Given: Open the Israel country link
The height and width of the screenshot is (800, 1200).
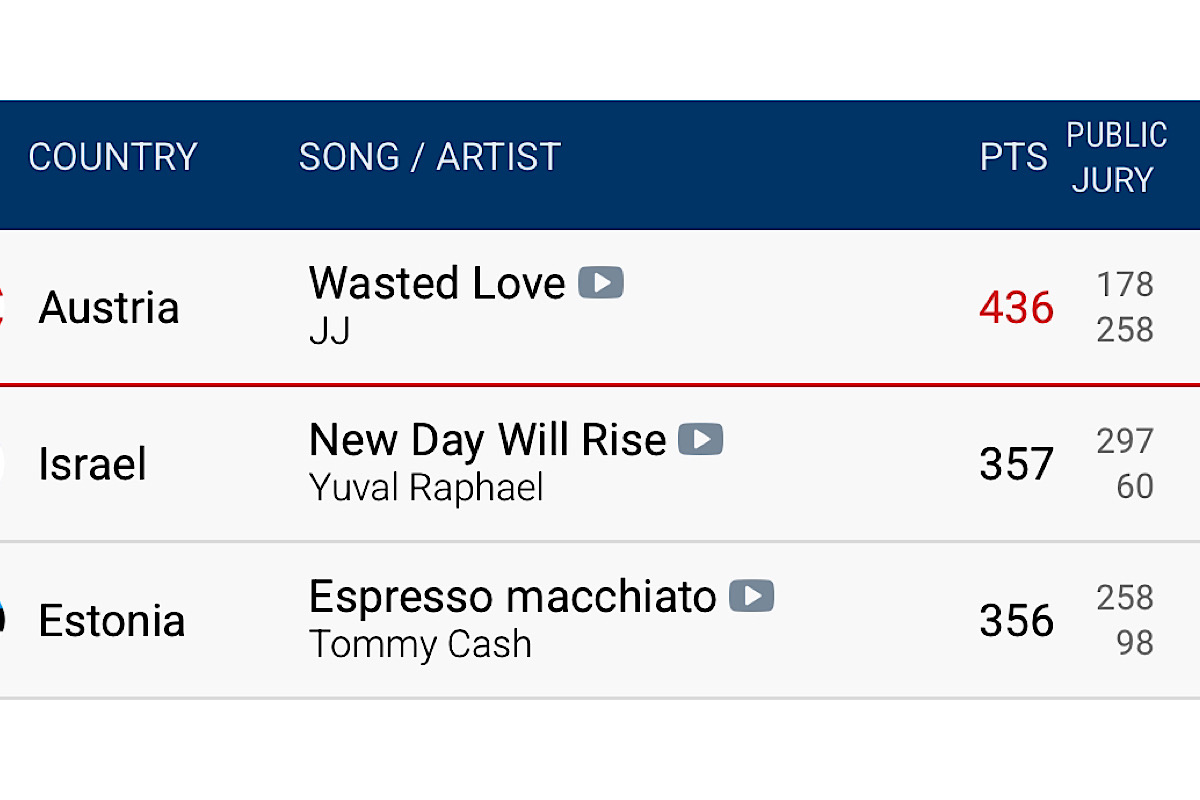Looking at the screenshot, I should tap(93, 464).
